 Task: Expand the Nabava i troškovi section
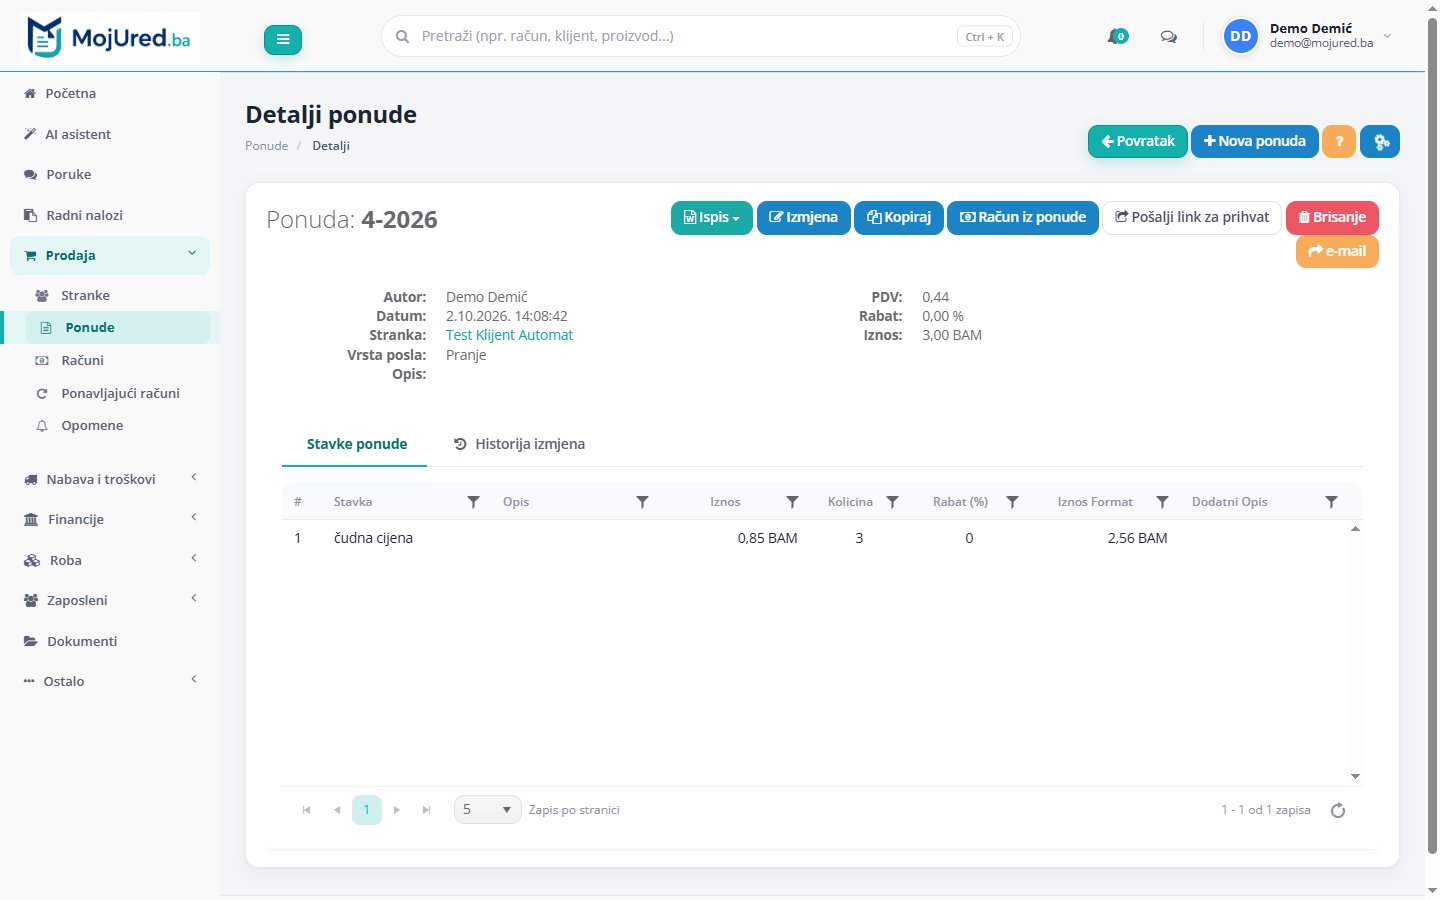click(110, 479)
